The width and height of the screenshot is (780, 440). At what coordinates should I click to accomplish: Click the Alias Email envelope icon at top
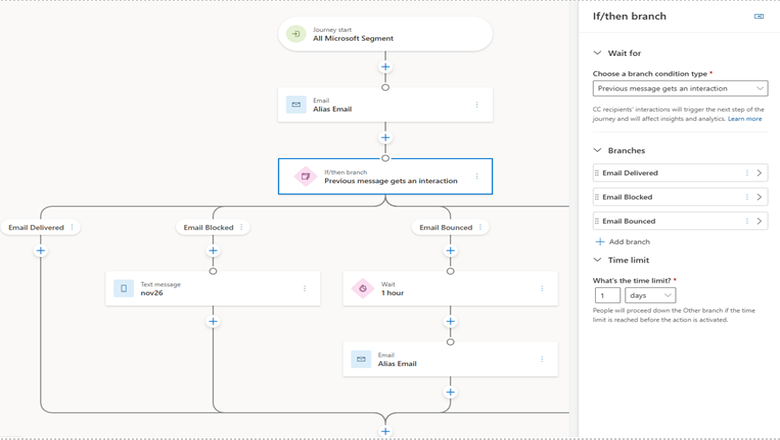tap(295, 104)
